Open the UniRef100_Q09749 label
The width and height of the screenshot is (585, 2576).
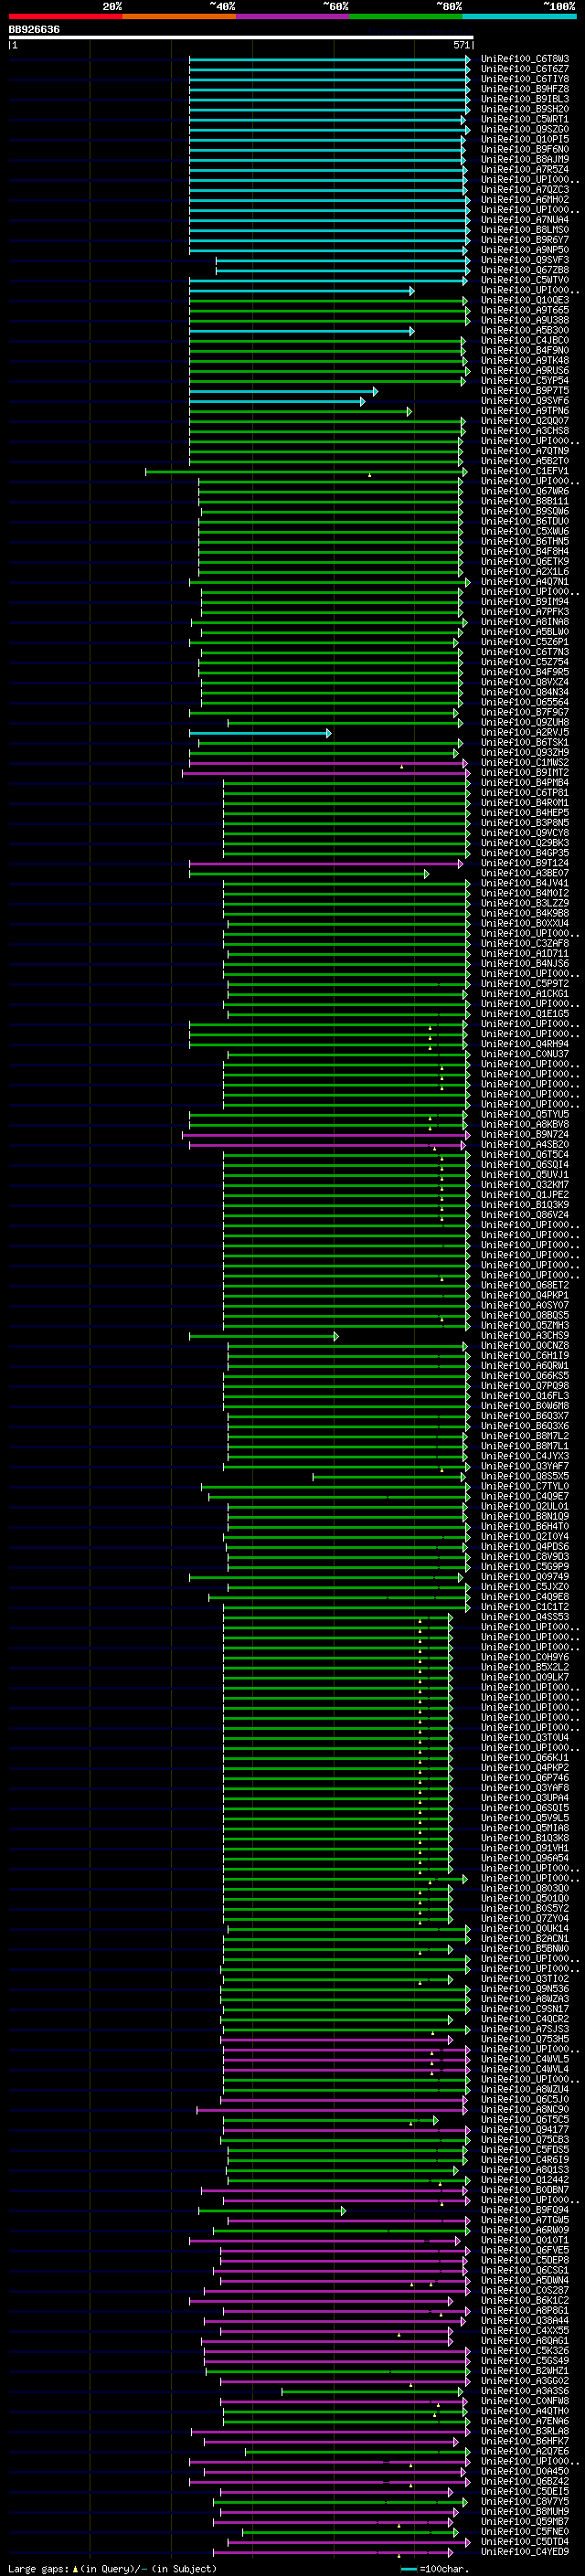[525, 1576]
